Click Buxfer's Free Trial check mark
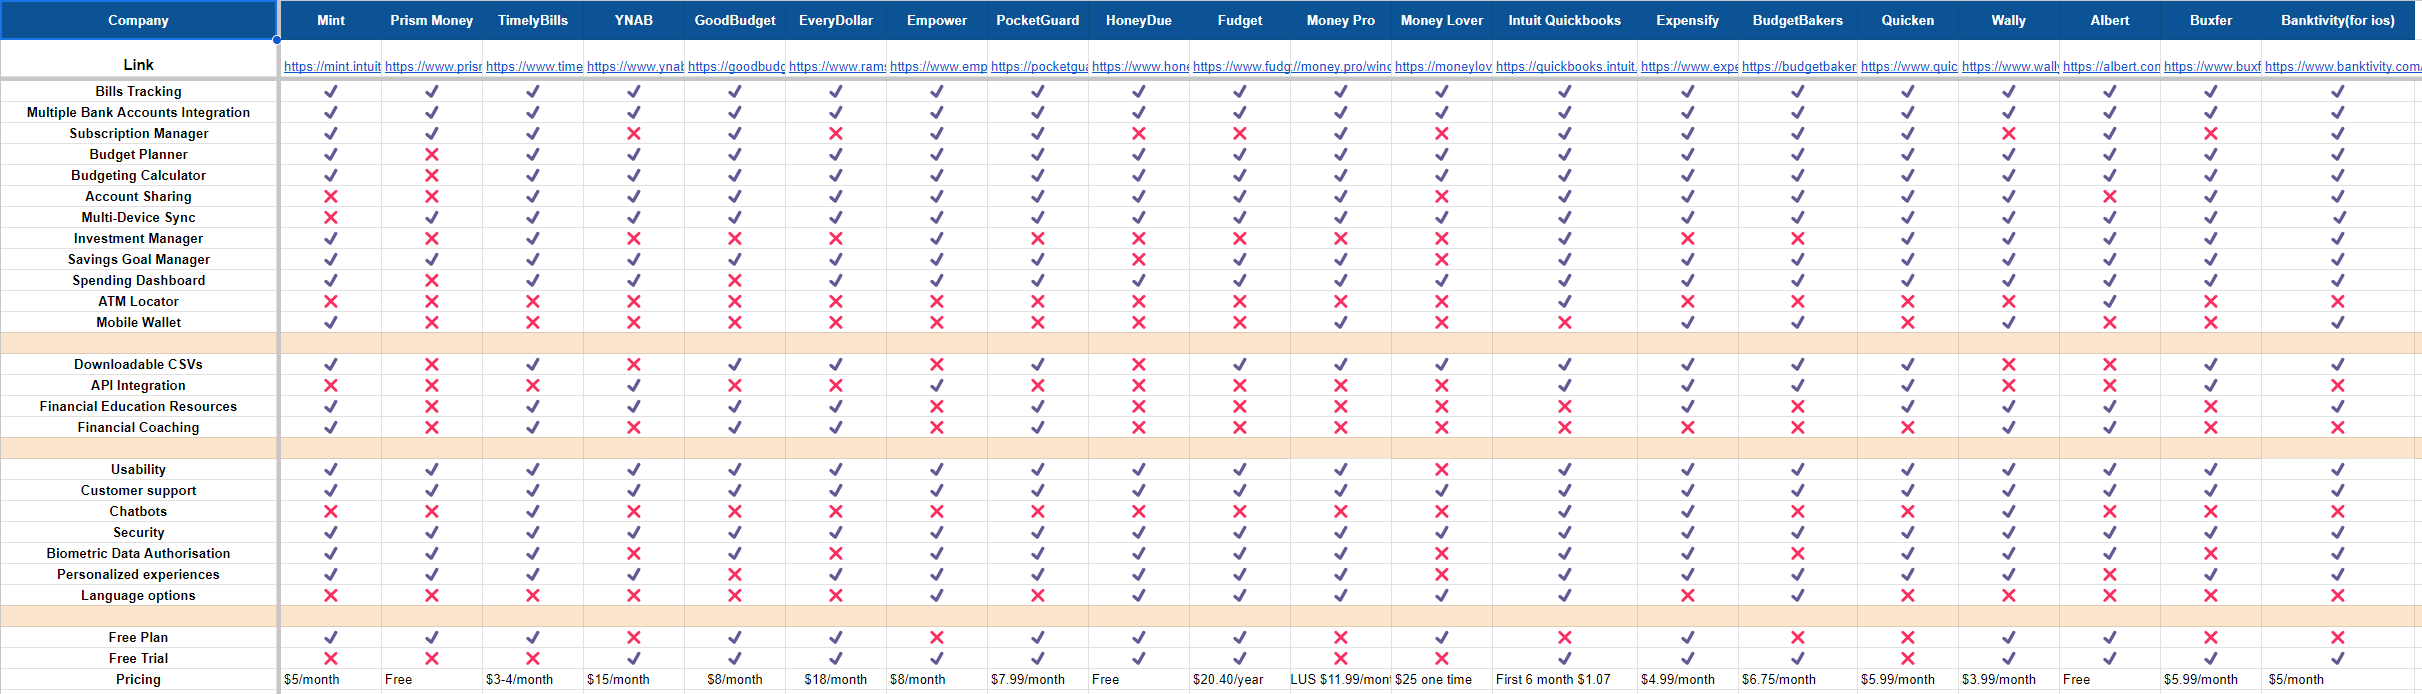Screen dimensions: 2422x694 tap(2211, 659)
